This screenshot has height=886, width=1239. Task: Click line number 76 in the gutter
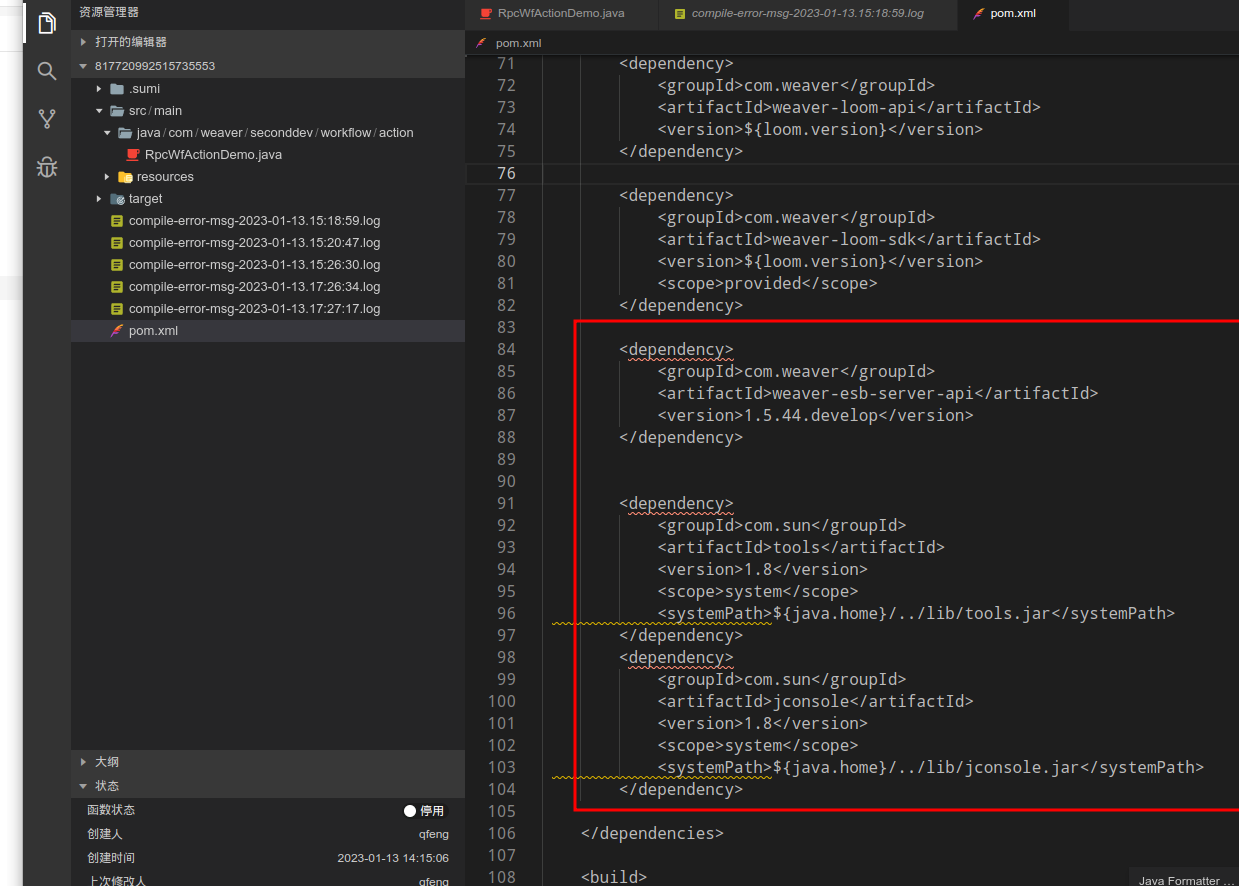(x=506, y=173)
